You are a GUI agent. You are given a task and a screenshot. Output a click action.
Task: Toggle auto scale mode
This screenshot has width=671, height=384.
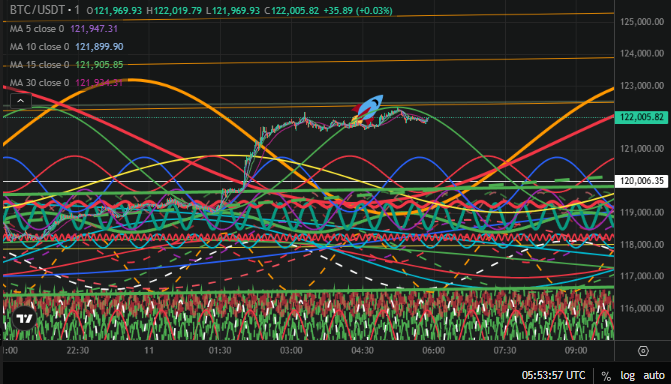point(654,375)
